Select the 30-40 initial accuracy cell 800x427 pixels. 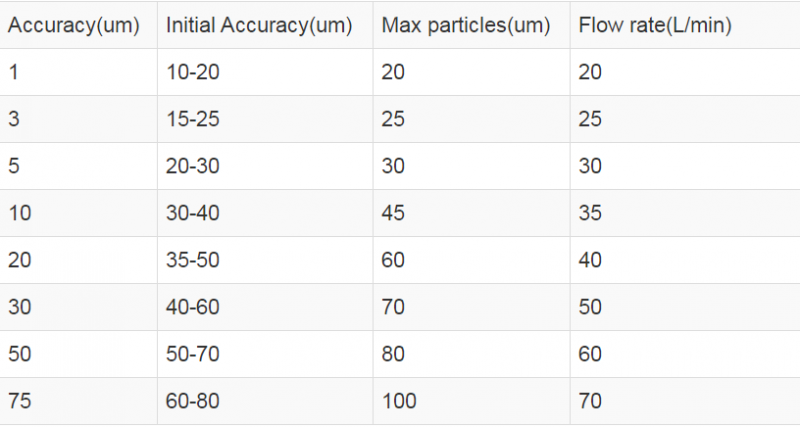192,213
